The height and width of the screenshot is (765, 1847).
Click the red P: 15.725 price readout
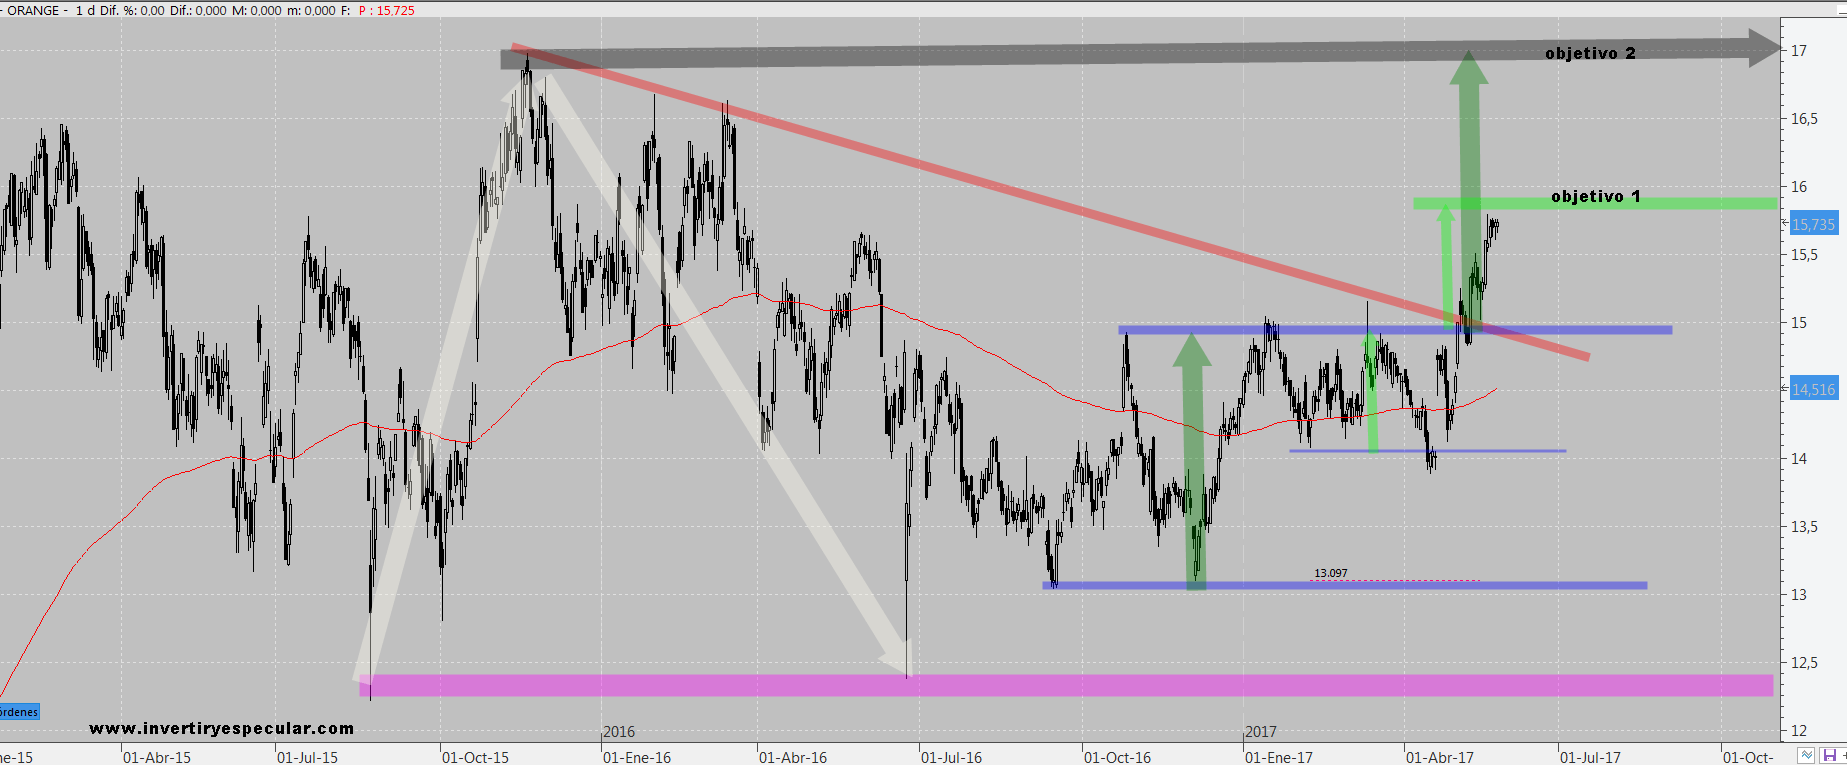tap(386, 10)
